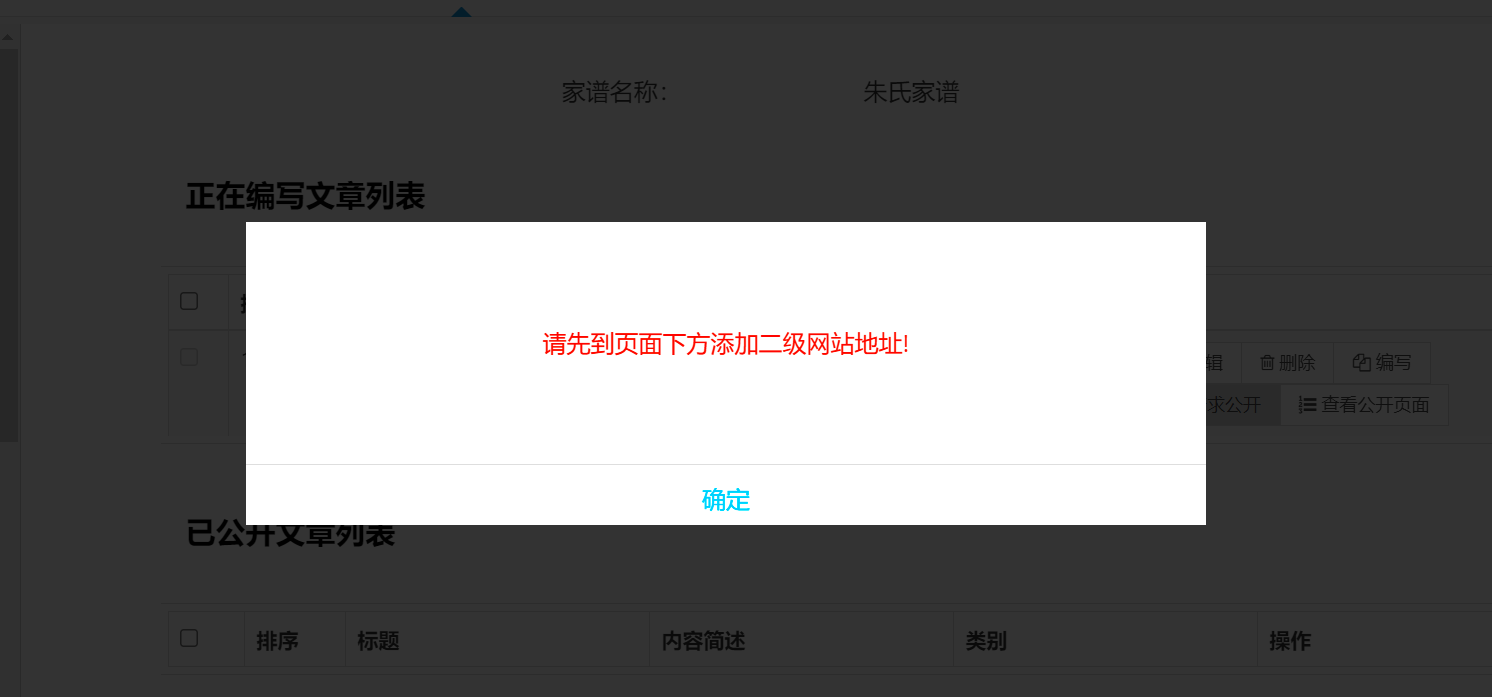Click the 内容简述 column header
Viewport: 1492px width, 697px height.
pos(703,641)
